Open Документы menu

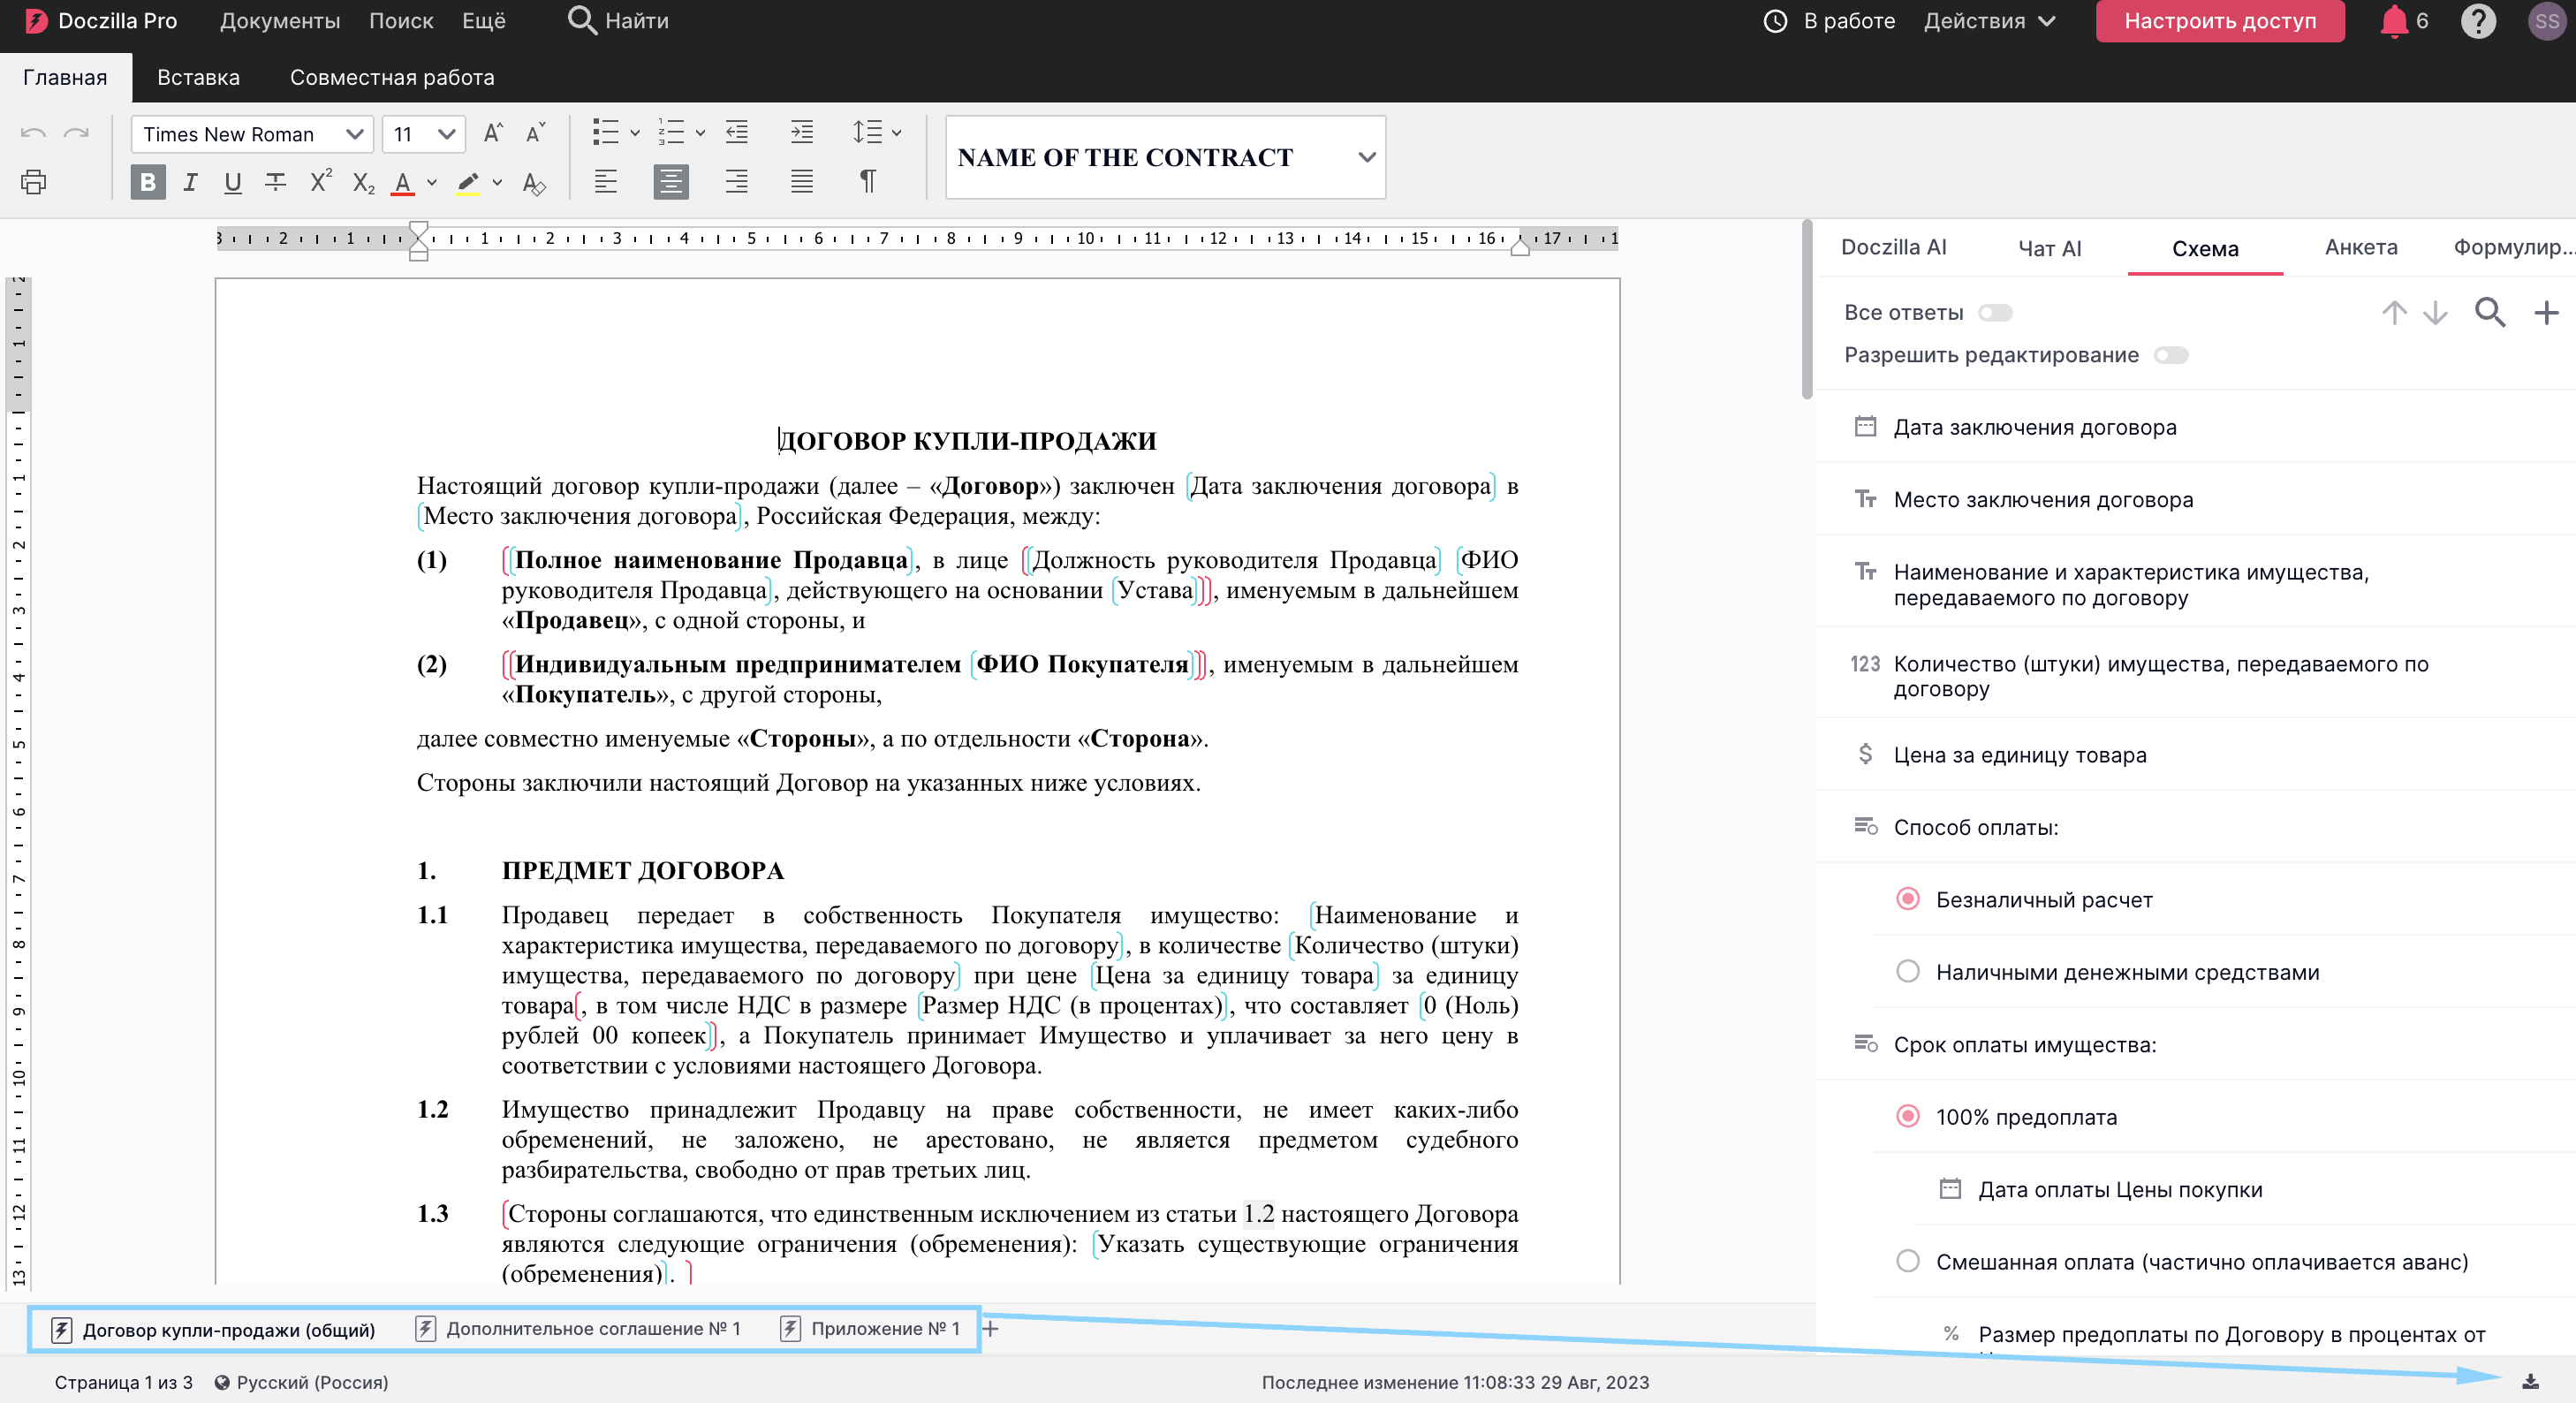pyautogui.click(x=280, y=21)
